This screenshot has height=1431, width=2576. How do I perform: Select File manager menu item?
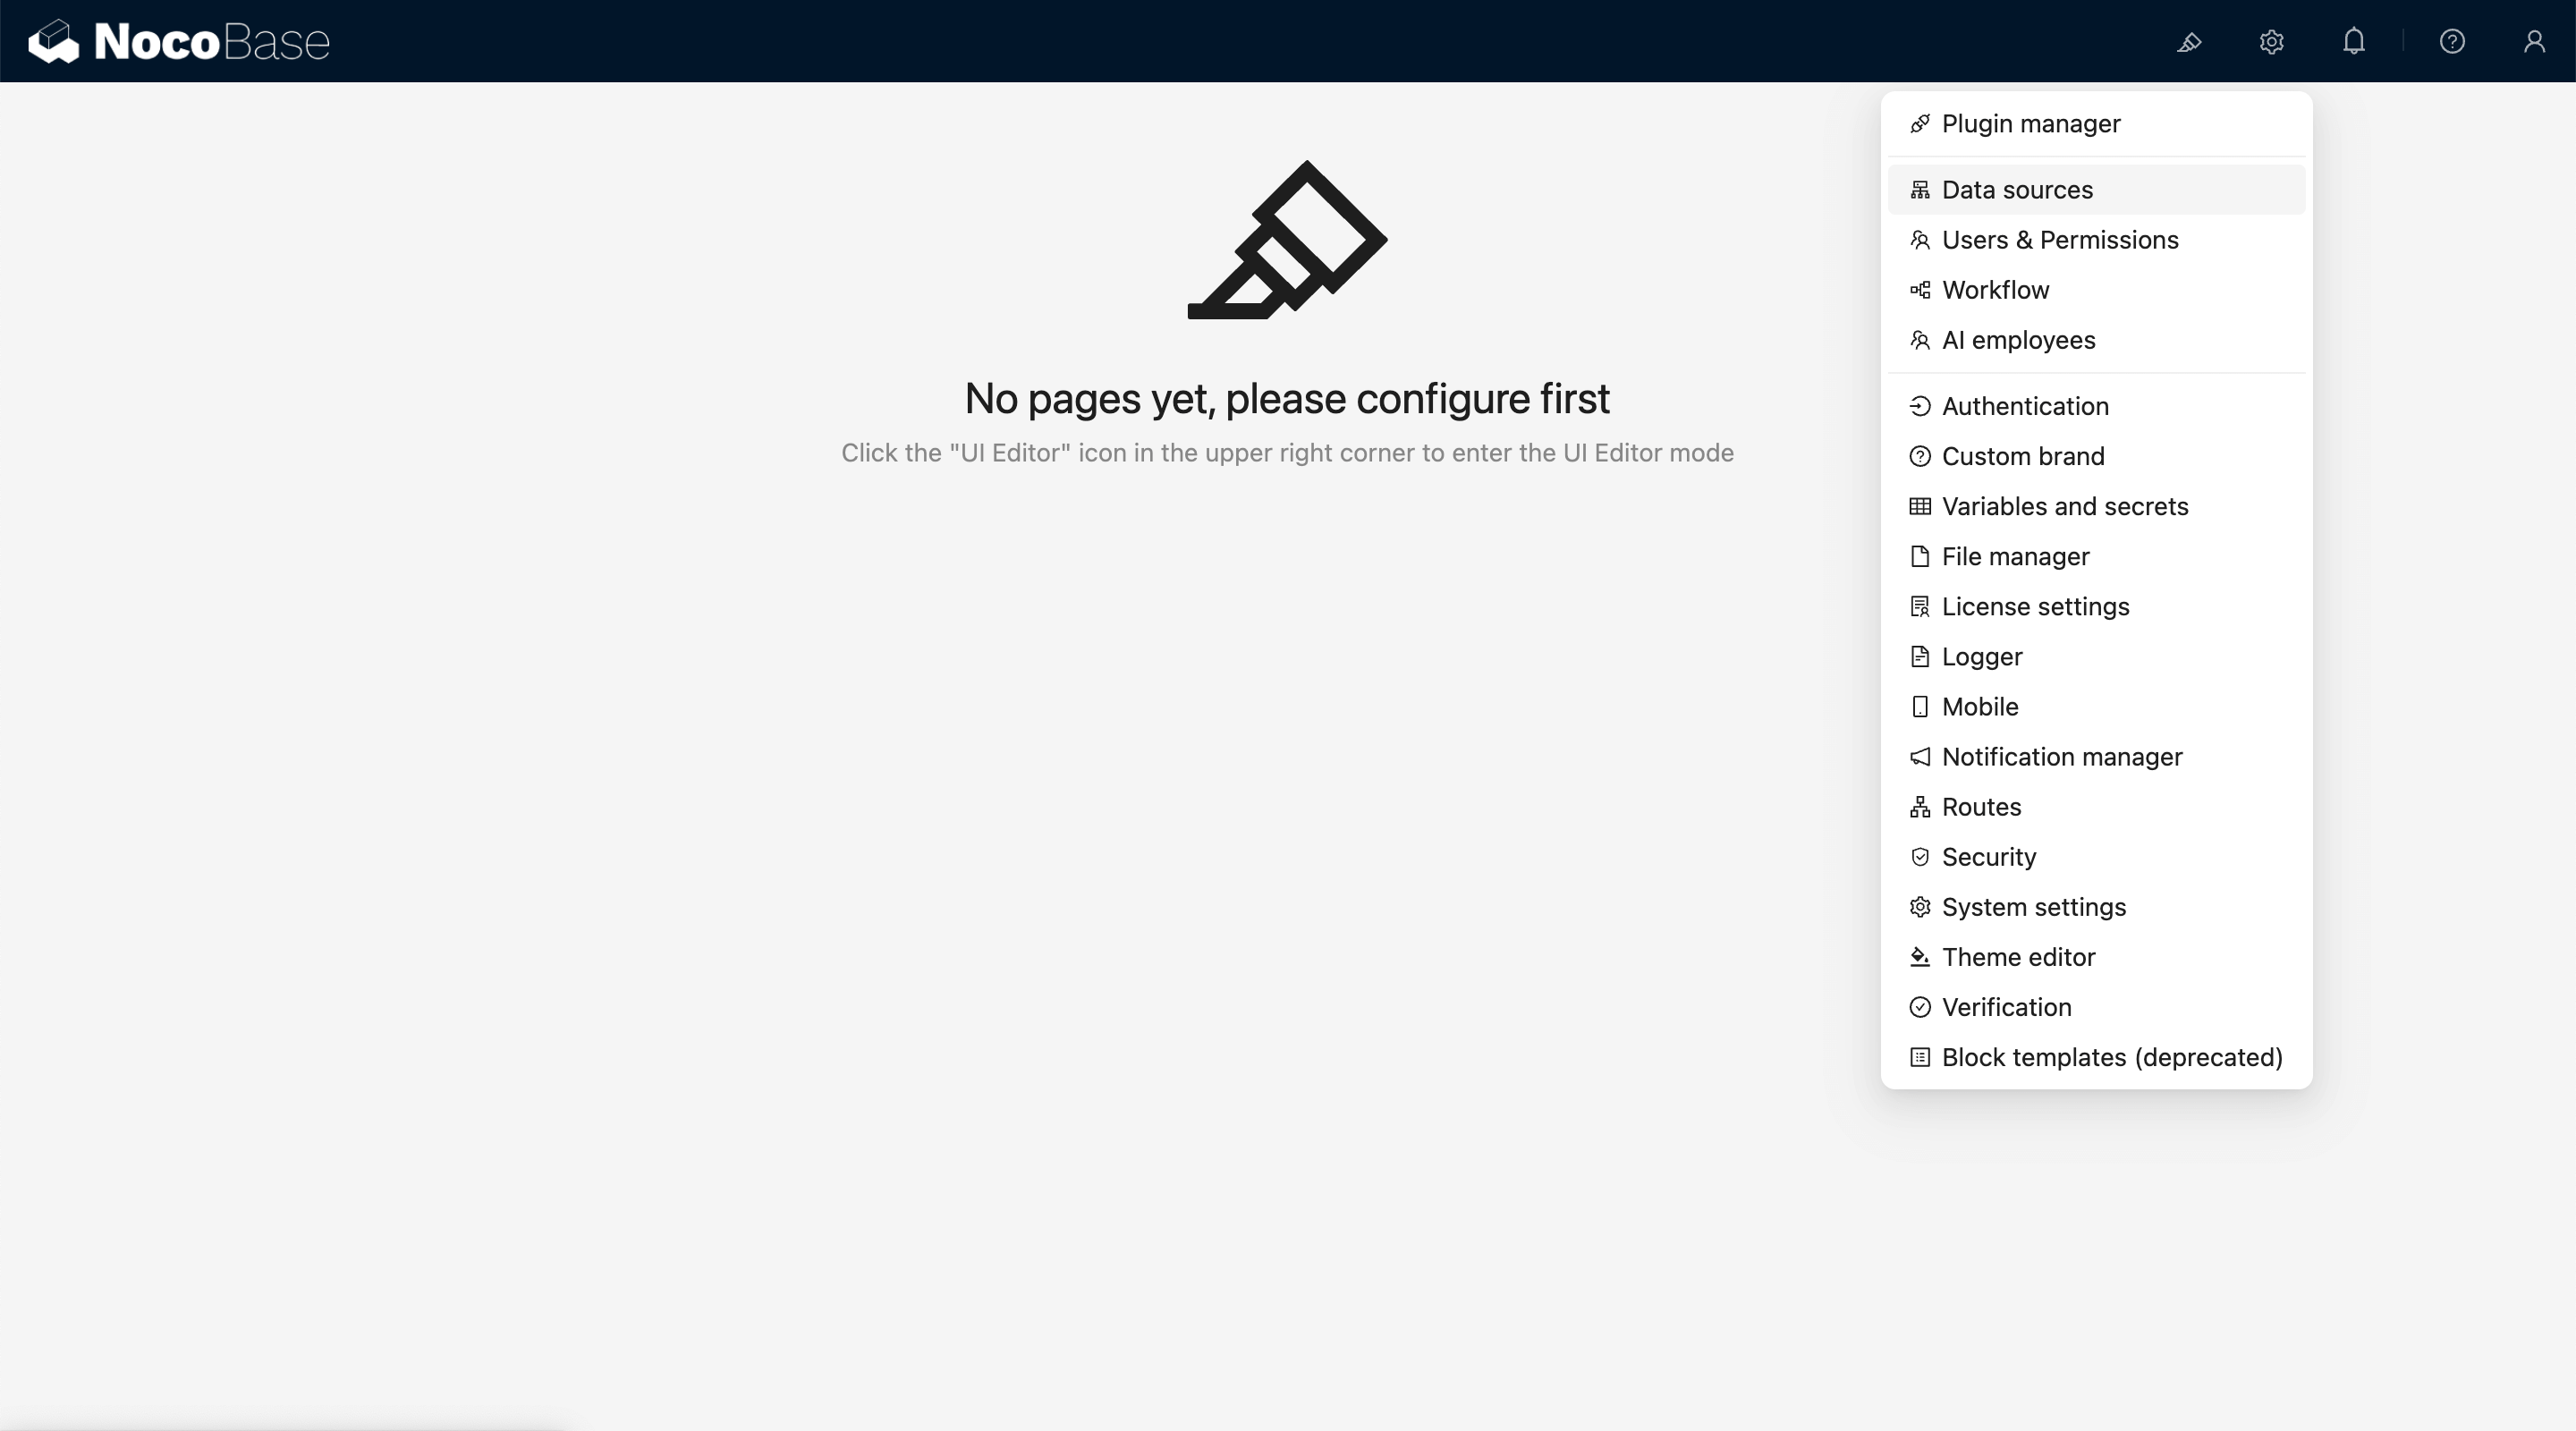[2015, 556]
